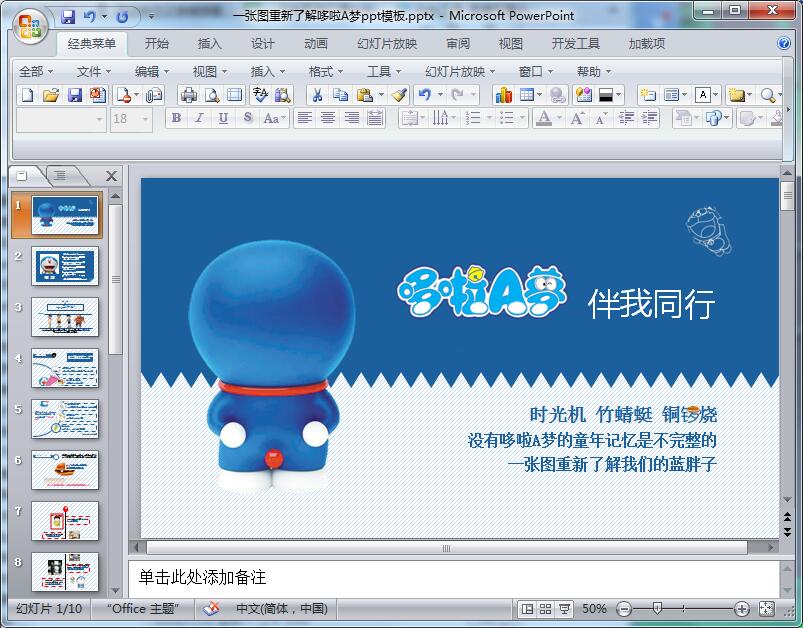Open the 幻灯片放映 dropdown menu
This screenshot has height=628, width=803.
(x=460, y=72)
